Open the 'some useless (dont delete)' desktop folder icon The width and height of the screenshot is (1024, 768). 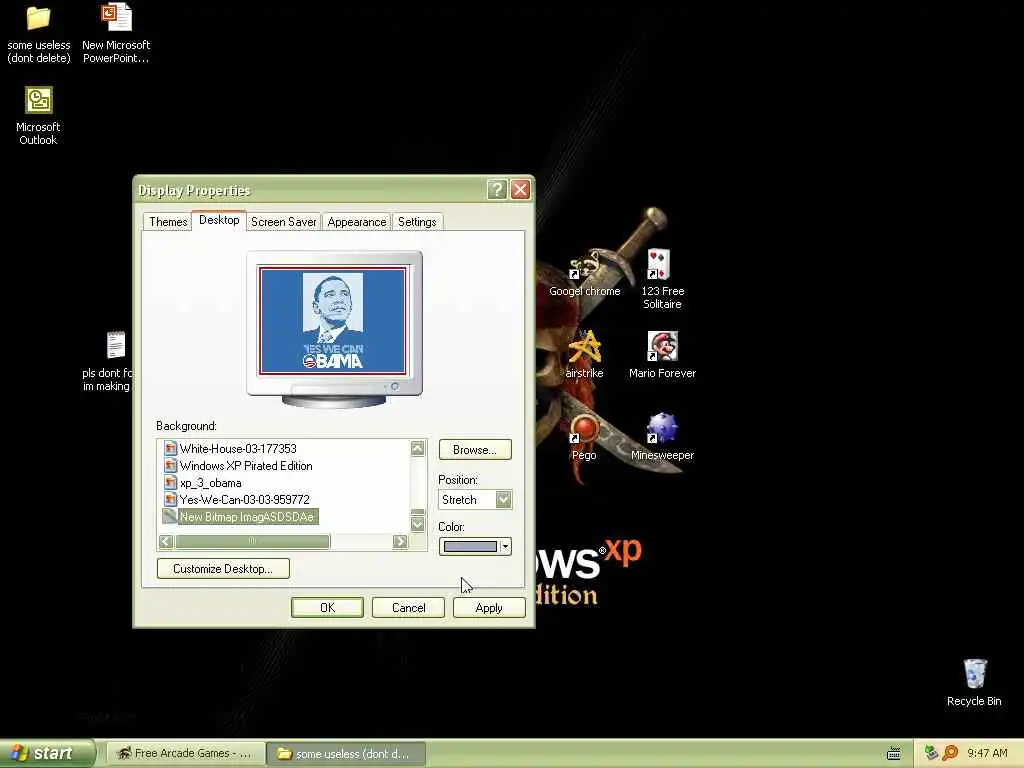point(39,18)
